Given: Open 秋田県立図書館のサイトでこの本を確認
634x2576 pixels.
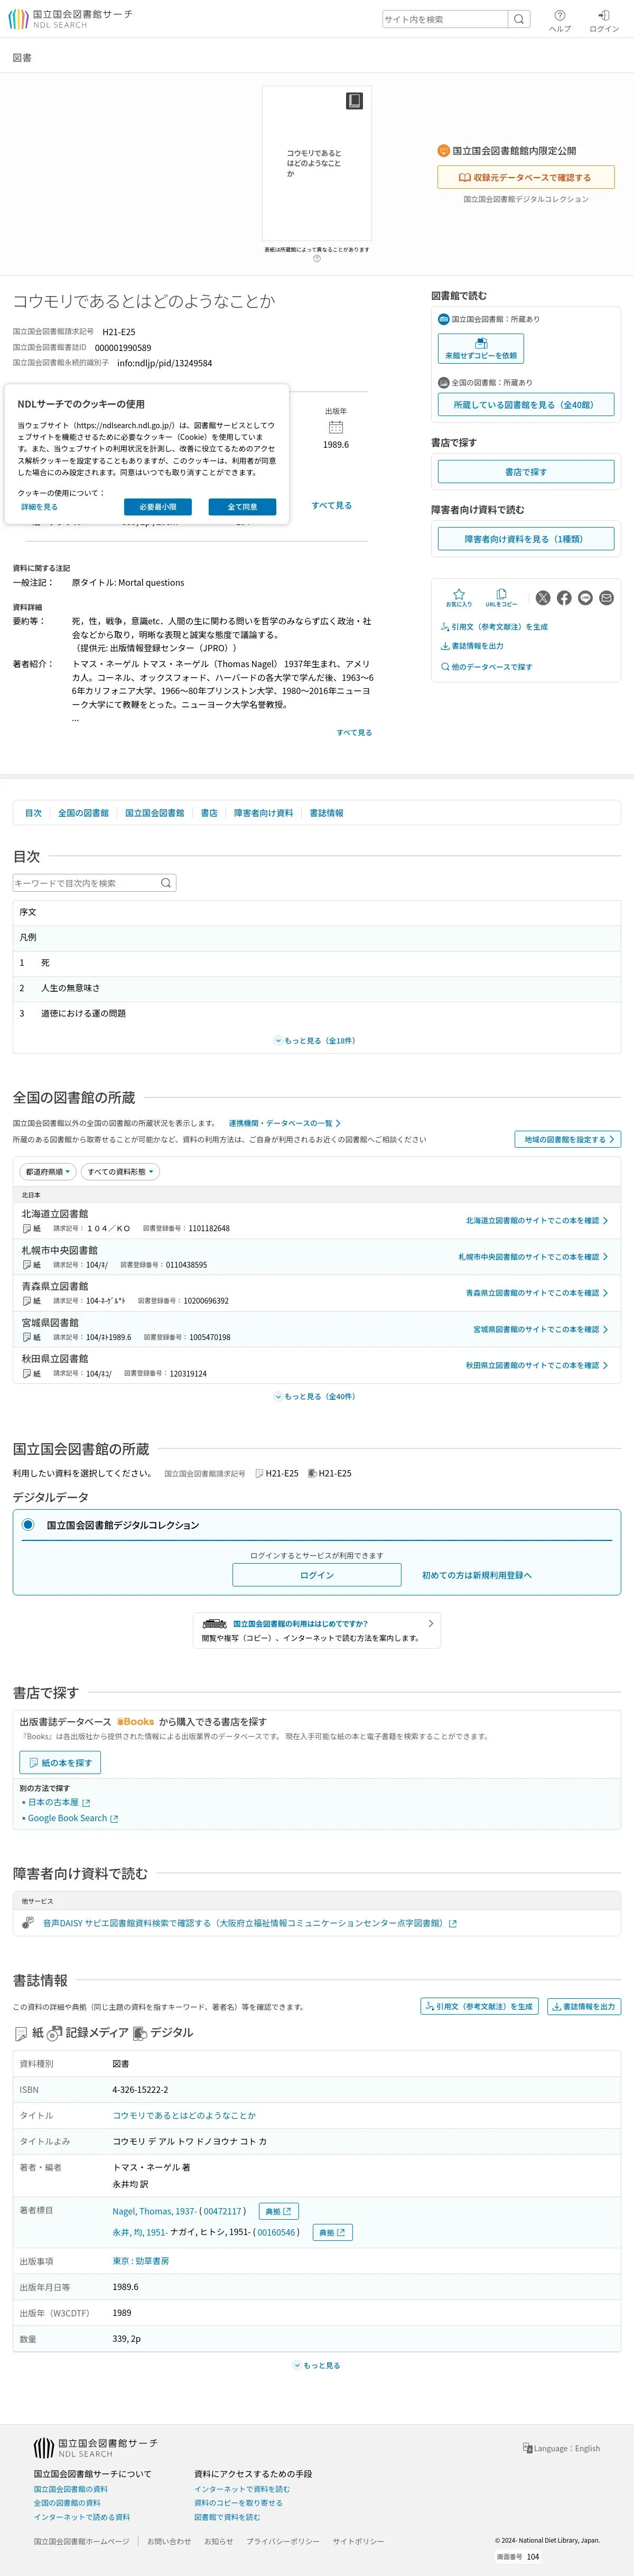Looking at the screenshot, I should 537,1365.
